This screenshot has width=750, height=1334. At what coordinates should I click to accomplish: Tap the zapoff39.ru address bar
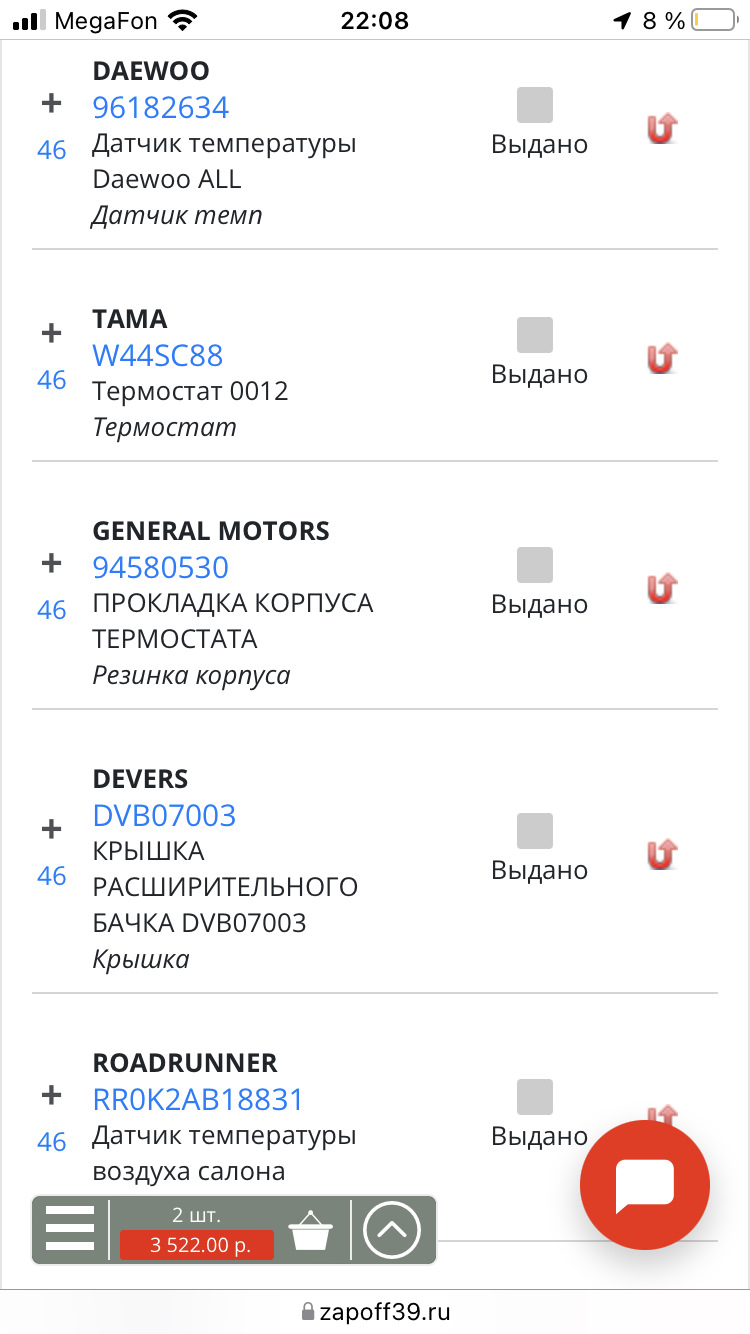coord(375,1311)
